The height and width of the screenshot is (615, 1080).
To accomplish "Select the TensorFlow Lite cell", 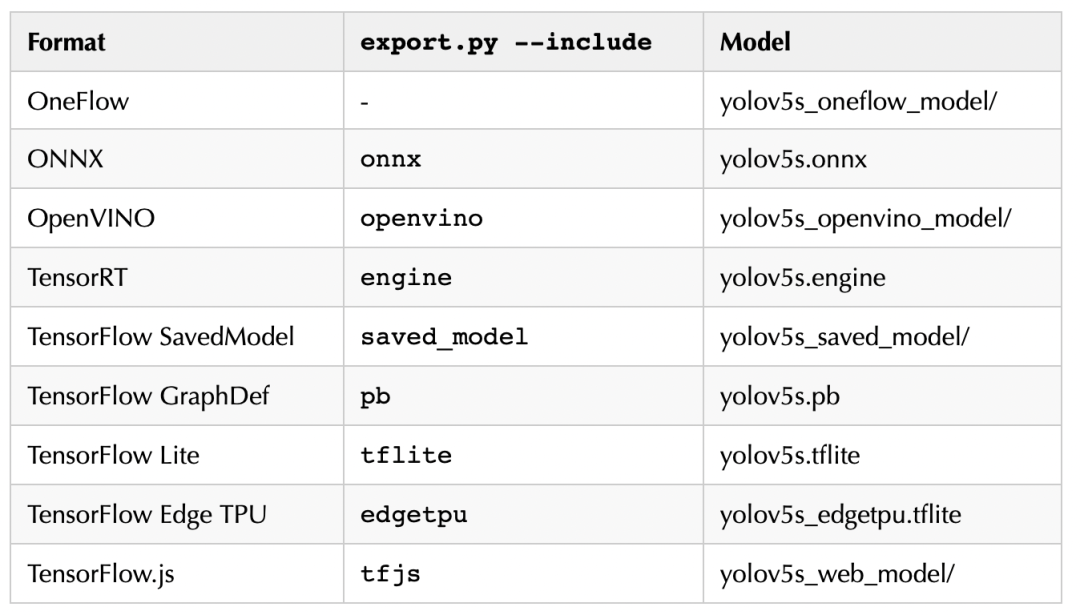I will (113, 456).
